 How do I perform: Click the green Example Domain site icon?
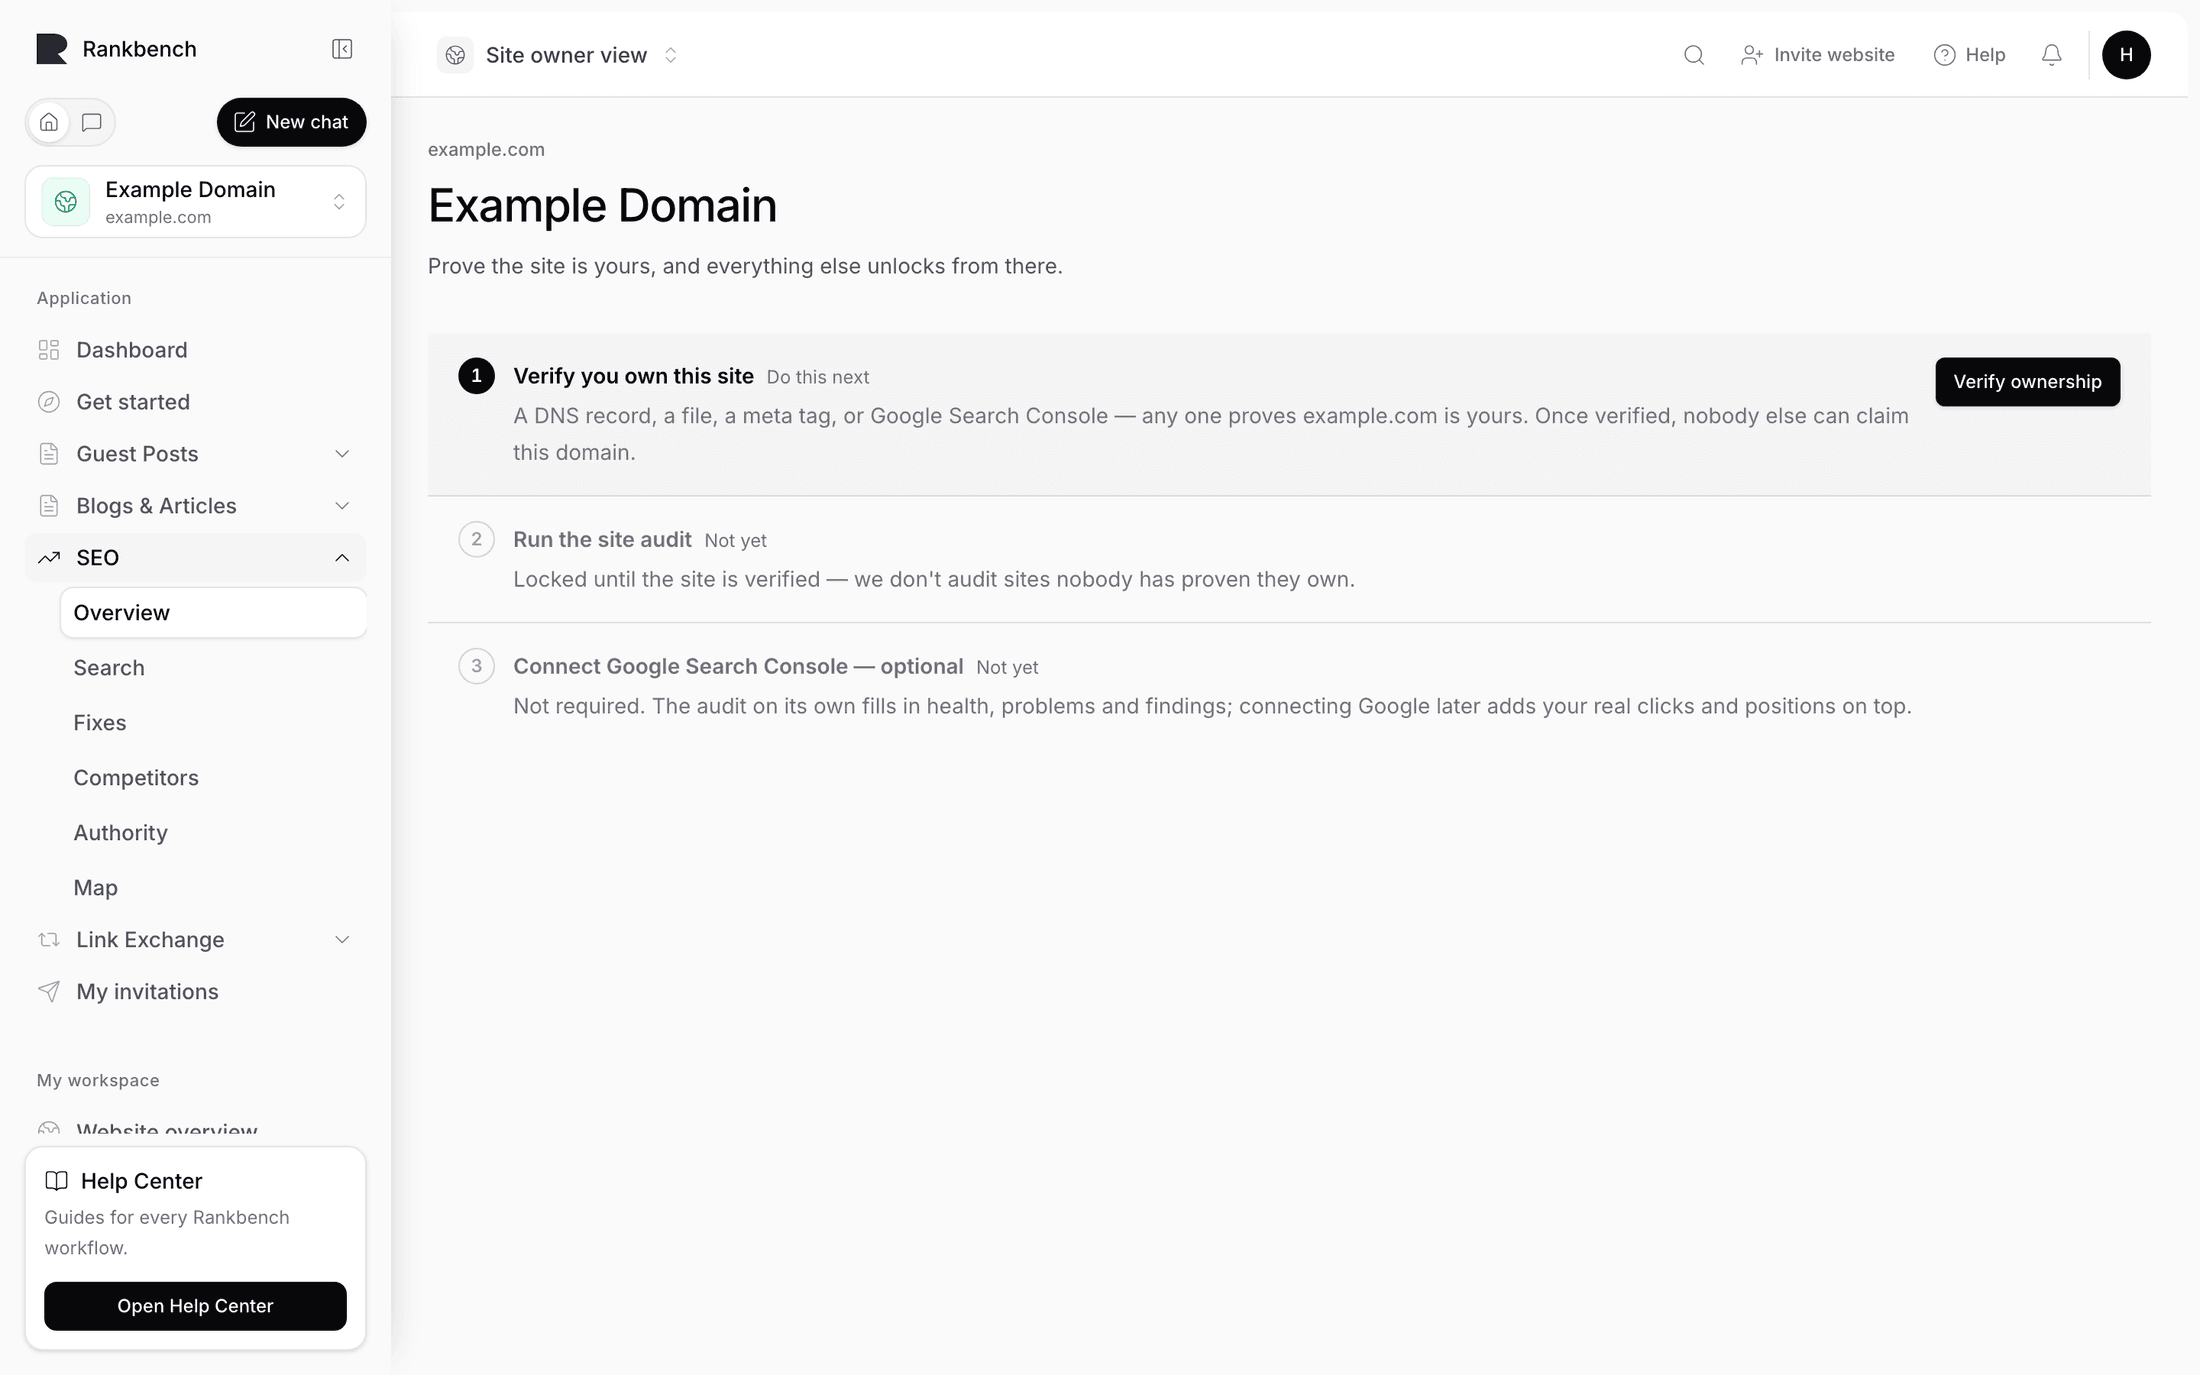point(66,202)
